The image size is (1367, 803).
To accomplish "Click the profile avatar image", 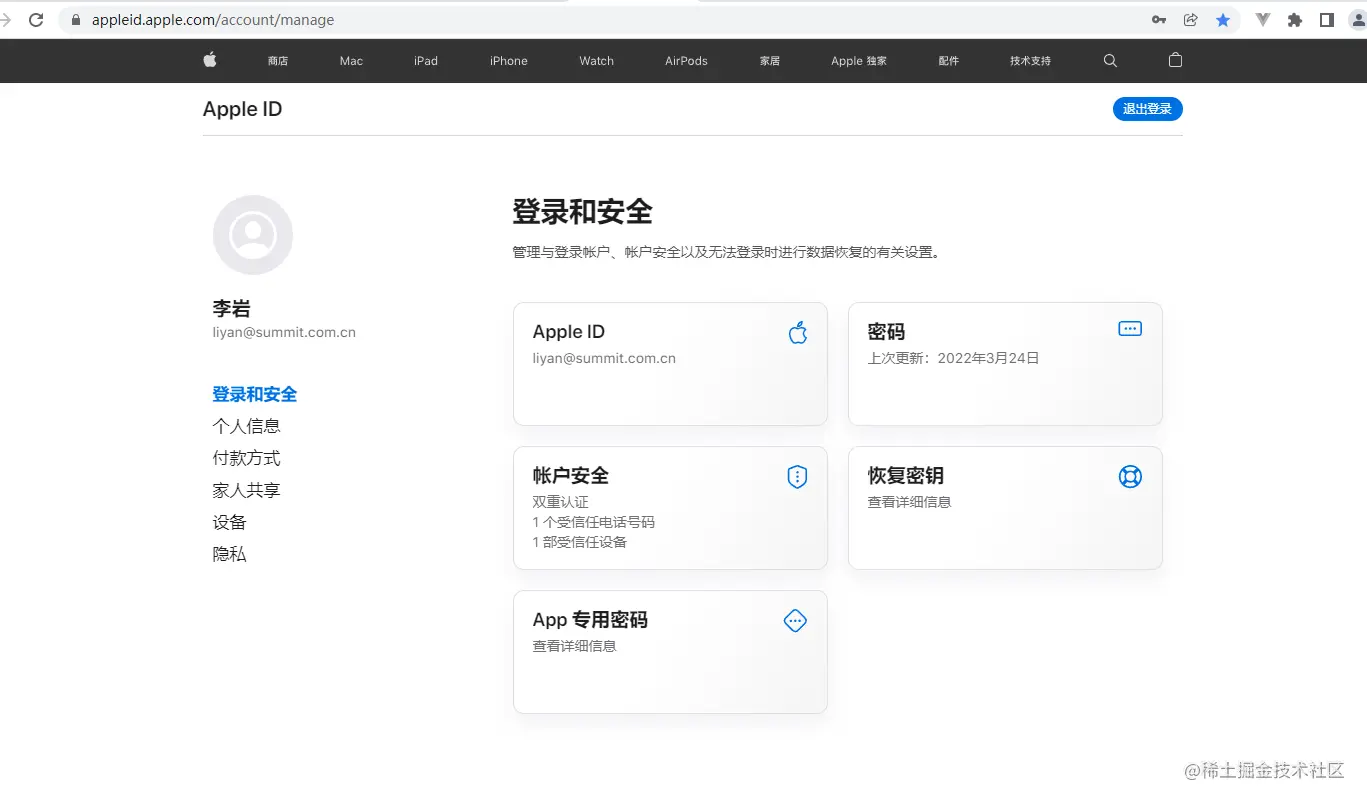I will tap(252, 234).
